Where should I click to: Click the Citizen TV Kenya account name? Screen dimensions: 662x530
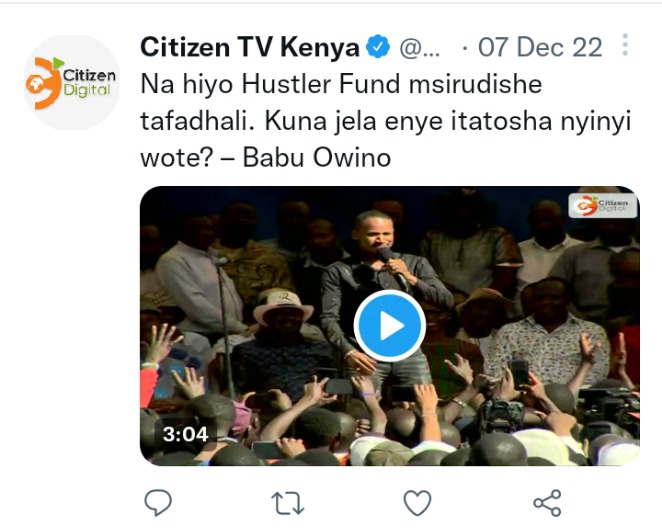(x=250, y=47)
